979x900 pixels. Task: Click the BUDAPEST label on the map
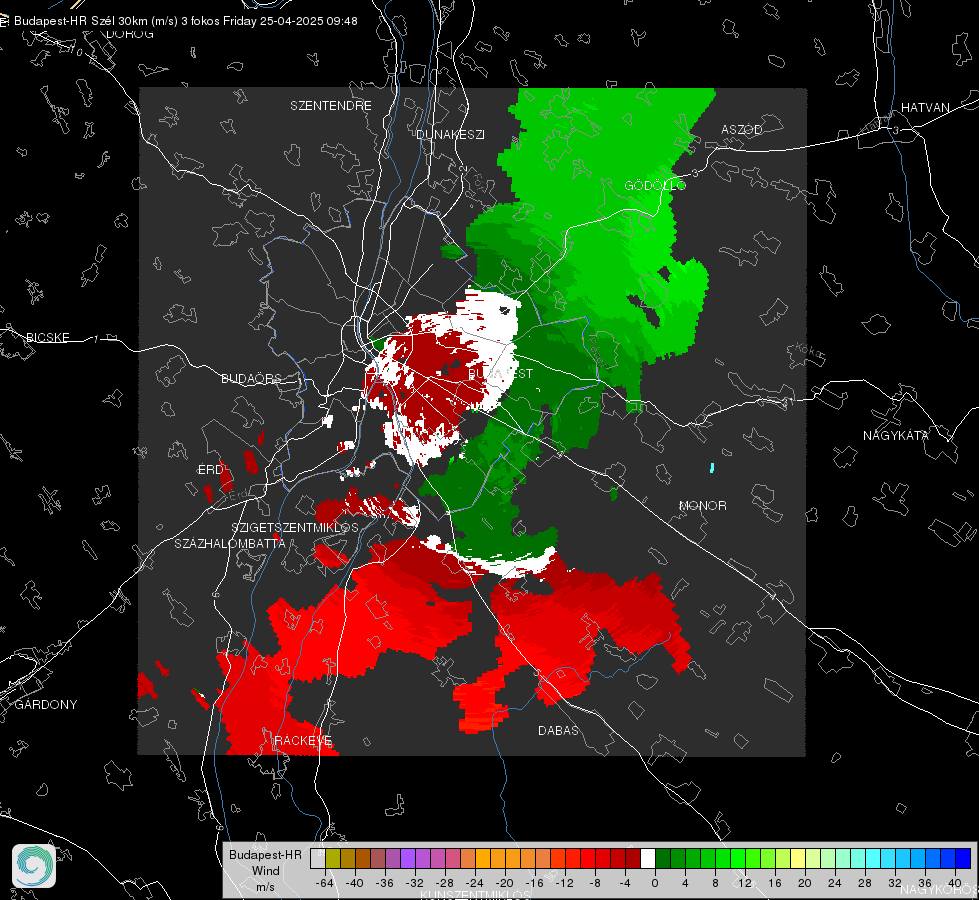[500, 373]
